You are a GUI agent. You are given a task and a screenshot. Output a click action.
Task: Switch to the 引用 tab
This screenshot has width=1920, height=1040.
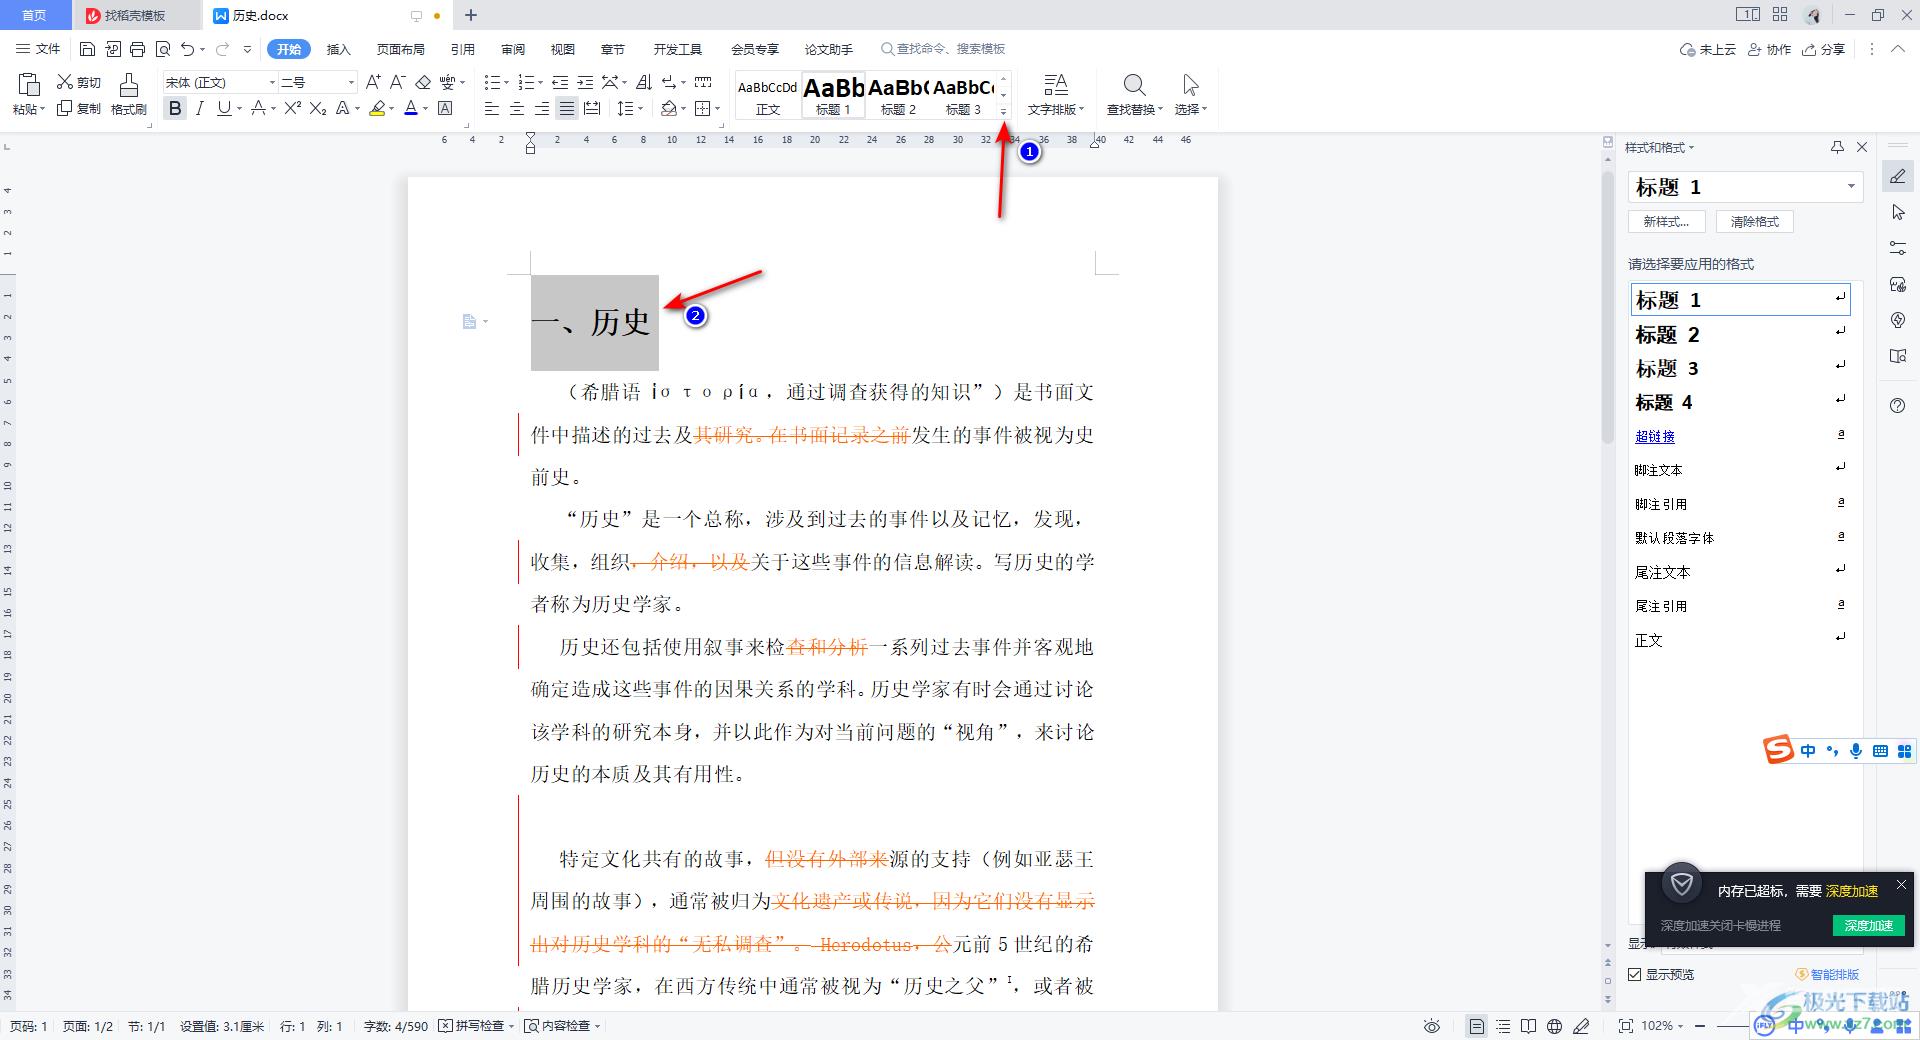pos(462,49)
